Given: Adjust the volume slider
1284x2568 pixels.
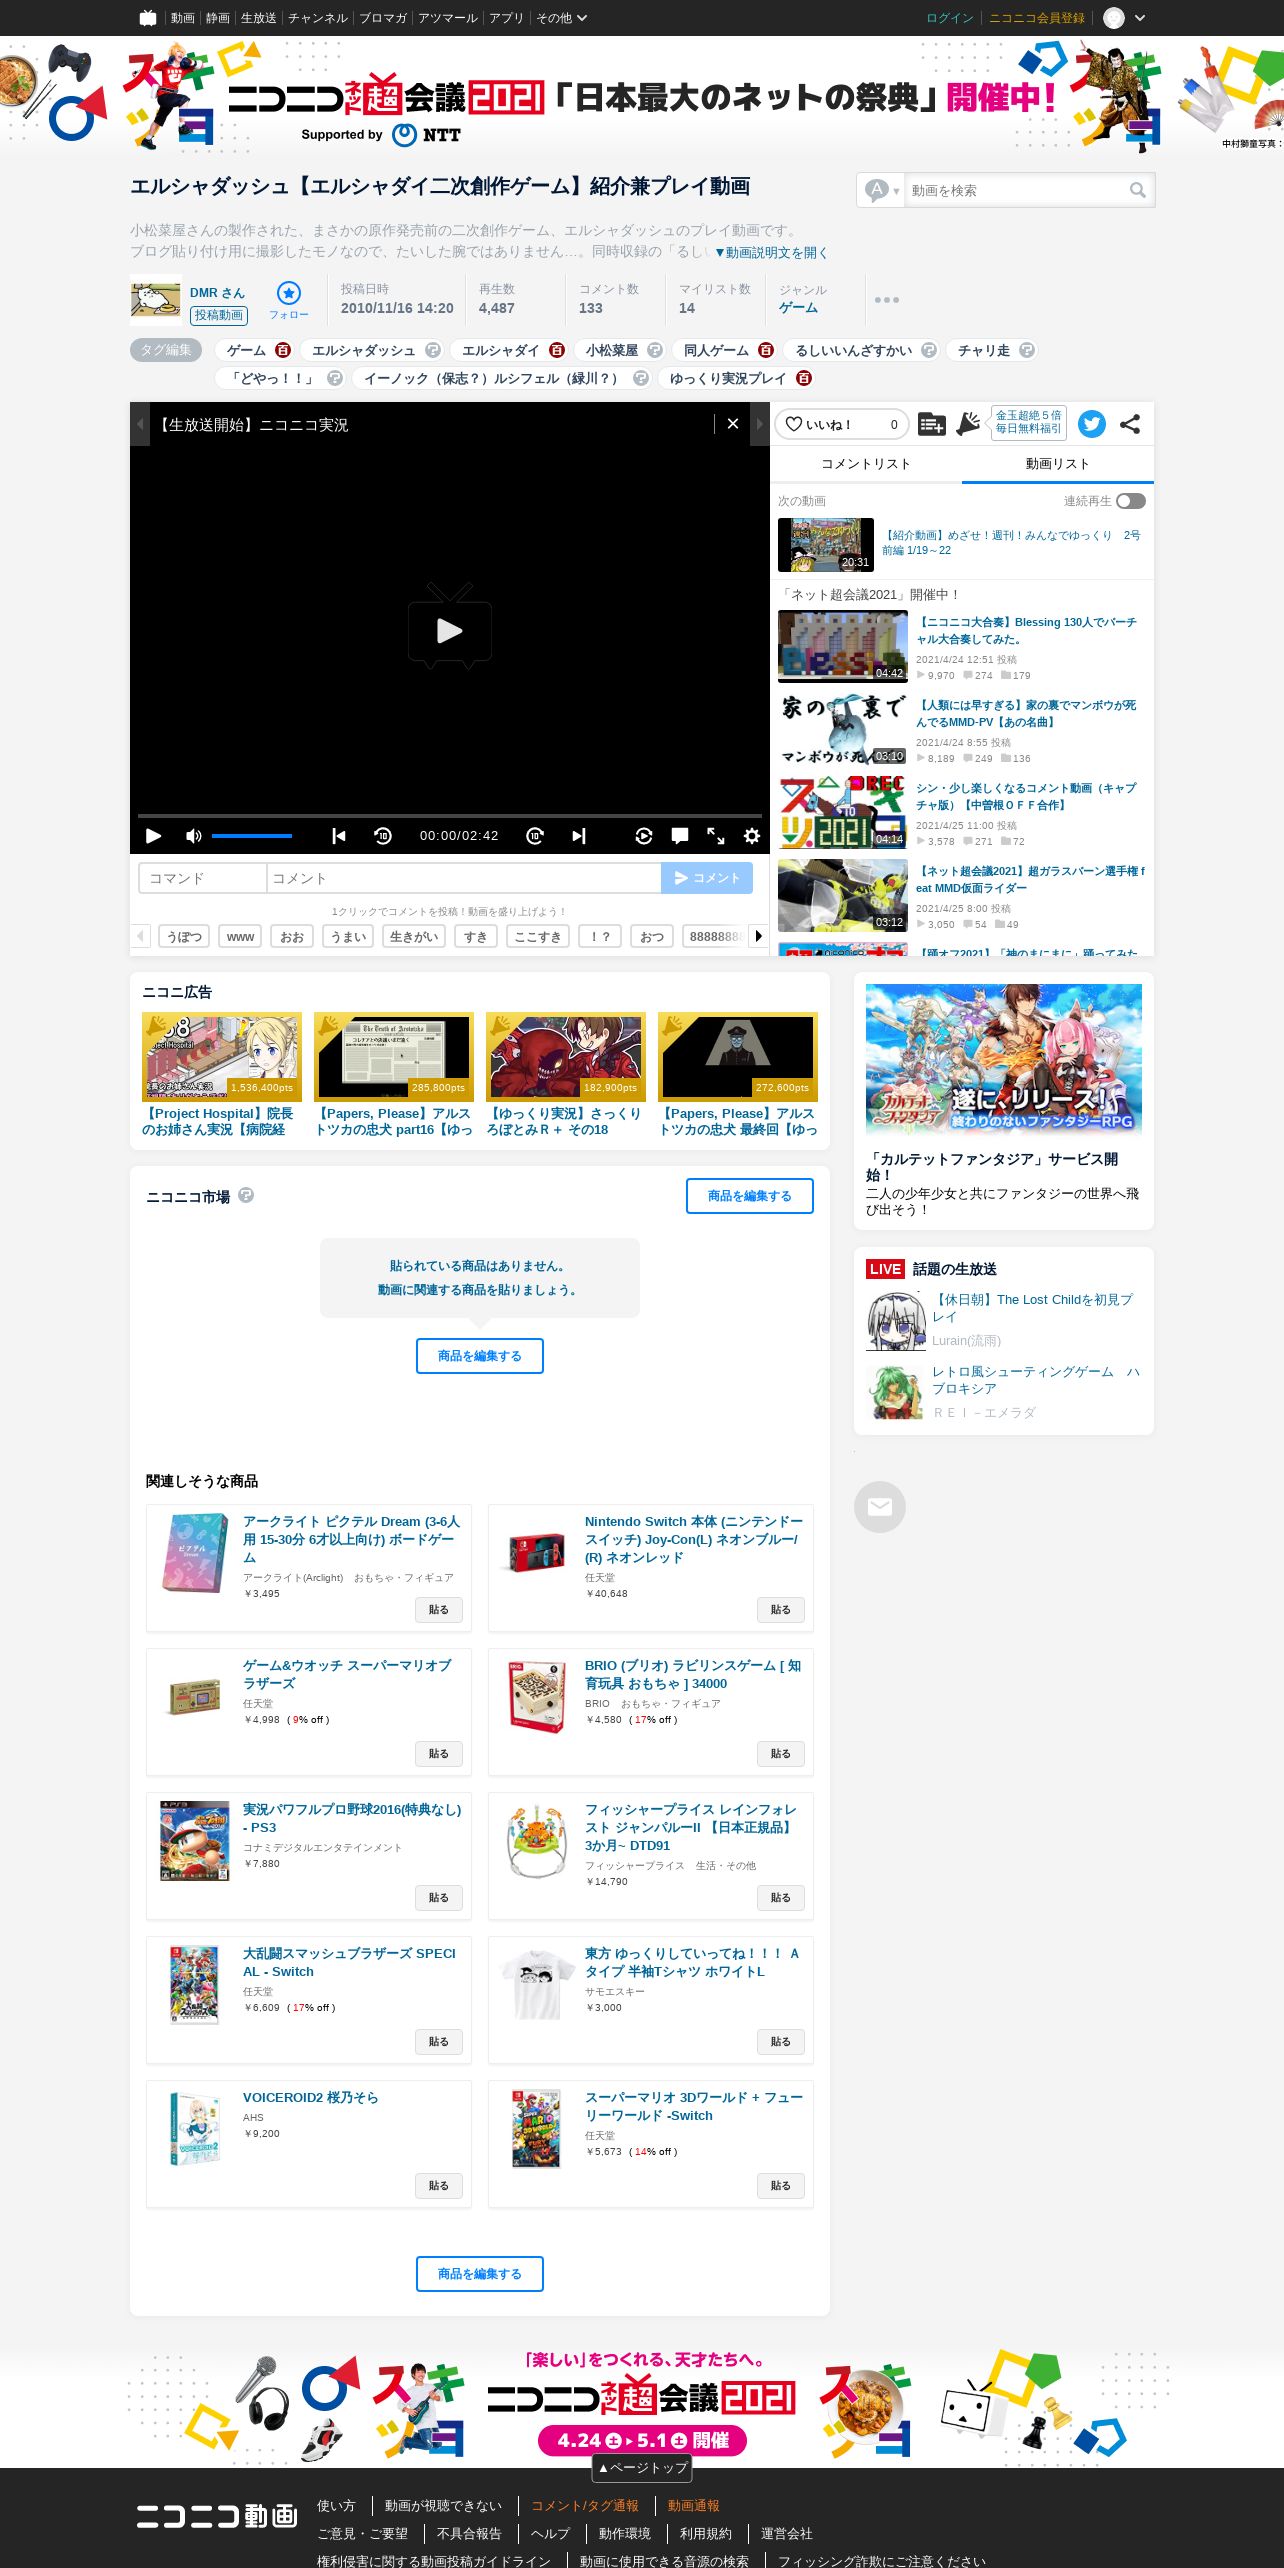Looking at the screenshot, I should [x=252, y=836].
